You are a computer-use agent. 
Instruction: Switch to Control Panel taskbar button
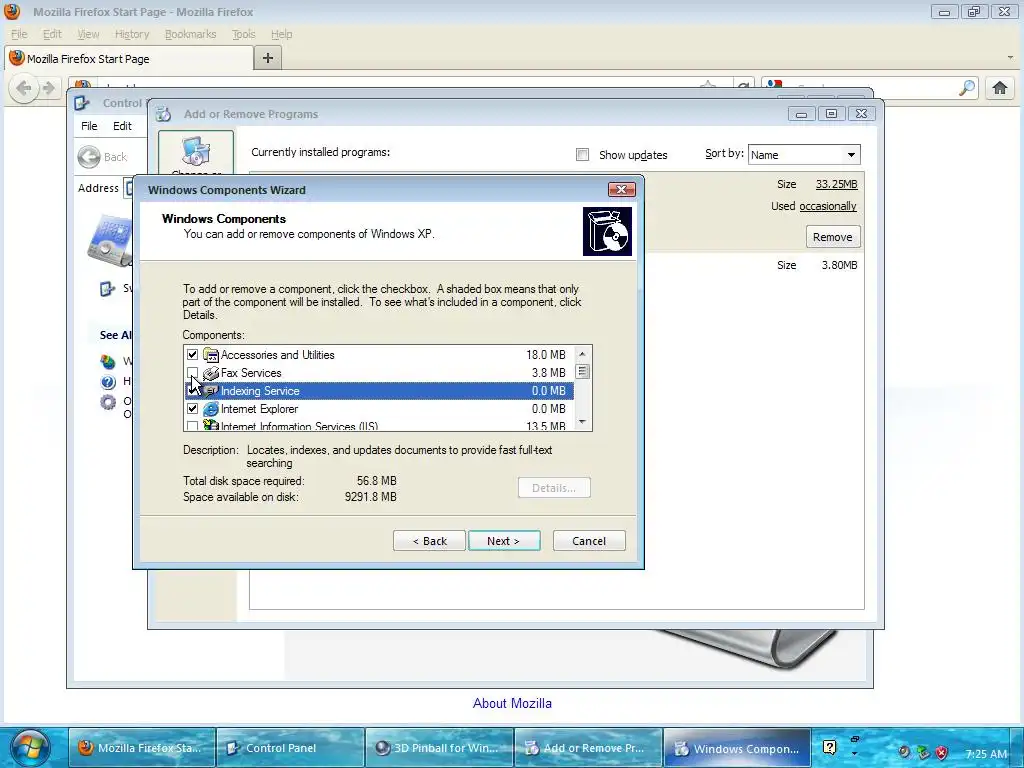[x=289, y=748]
